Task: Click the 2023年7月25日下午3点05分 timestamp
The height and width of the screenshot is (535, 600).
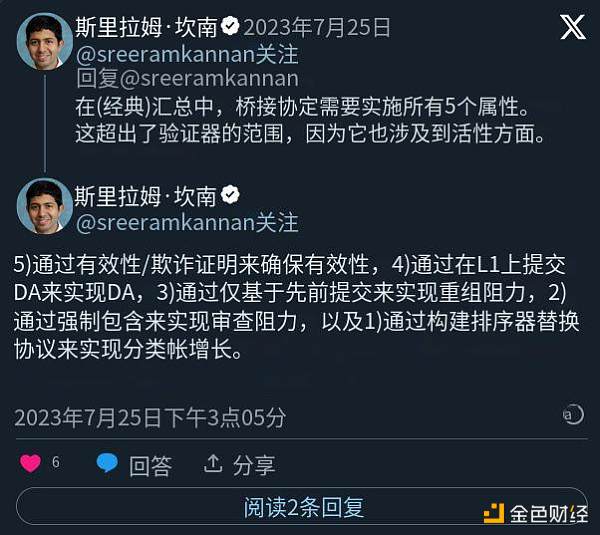Action: 150,416
